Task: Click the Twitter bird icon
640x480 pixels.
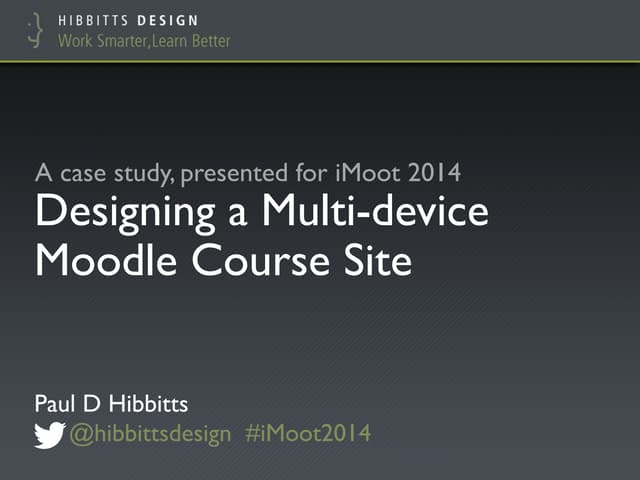Action: (x=49, y=435)
